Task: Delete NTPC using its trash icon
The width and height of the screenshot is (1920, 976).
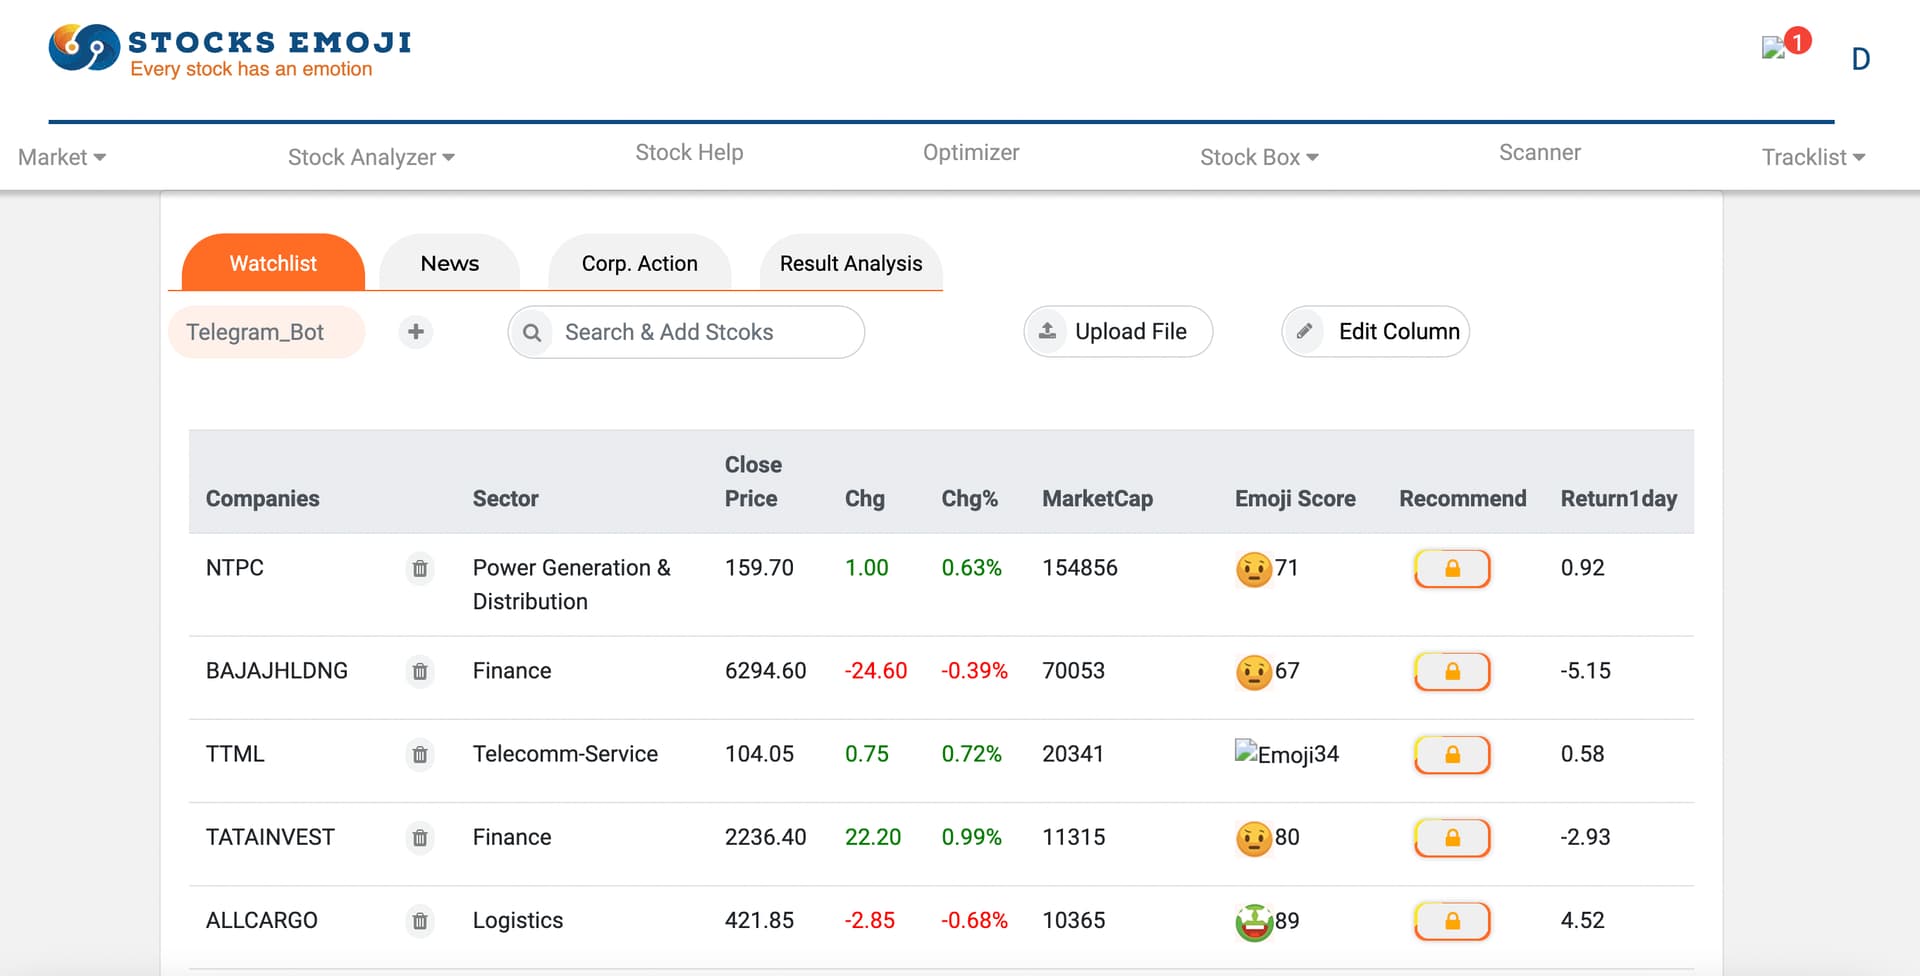Action: click(420, 568)
